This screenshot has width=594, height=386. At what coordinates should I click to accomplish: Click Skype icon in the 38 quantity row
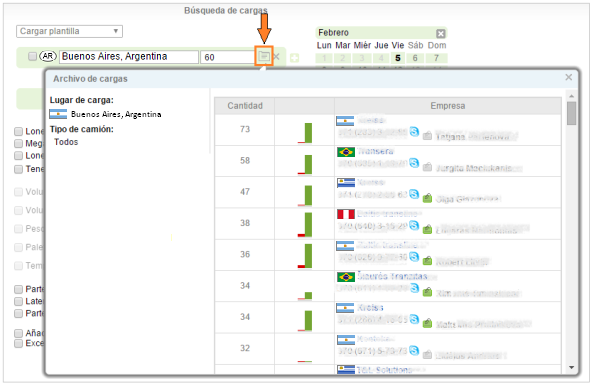tap(414, 225)
